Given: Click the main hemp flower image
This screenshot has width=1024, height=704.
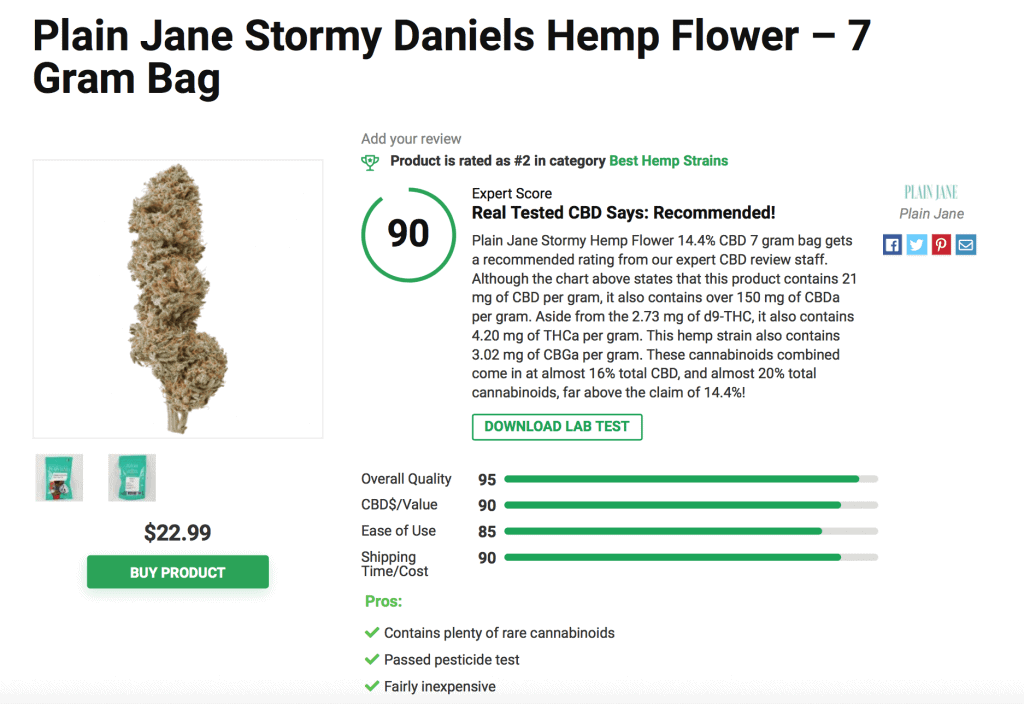Looking at the screenshot, I should tap(178, 299).
